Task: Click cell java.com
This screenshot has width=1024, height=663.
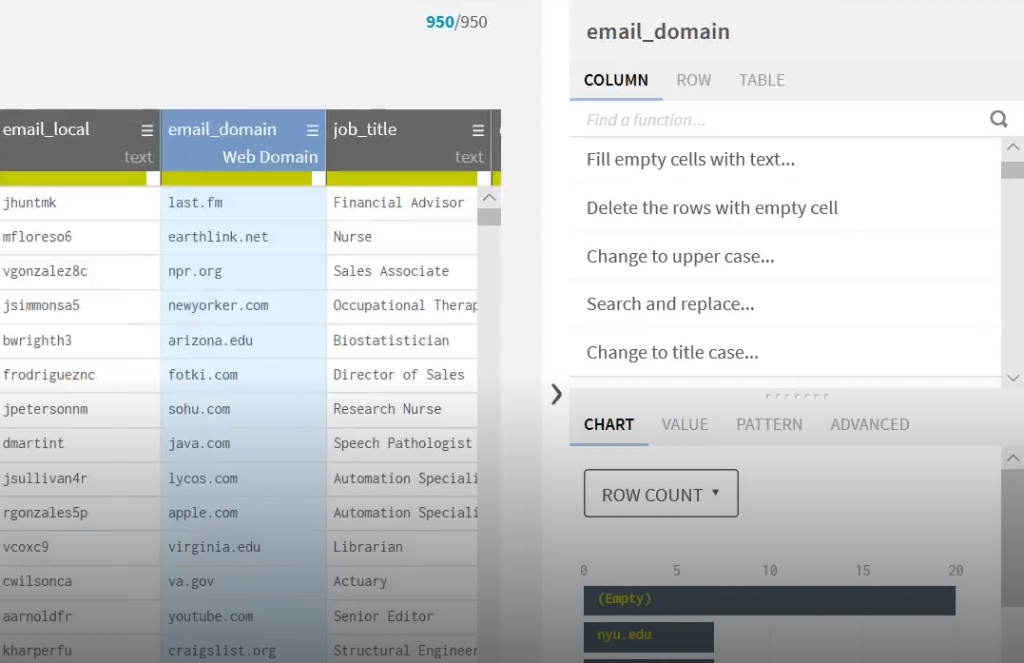Action: (243, 444)
